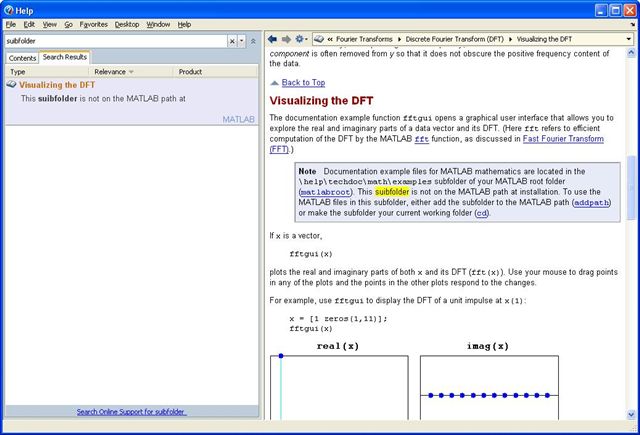Open the Favorites menu

click(93, 23)
